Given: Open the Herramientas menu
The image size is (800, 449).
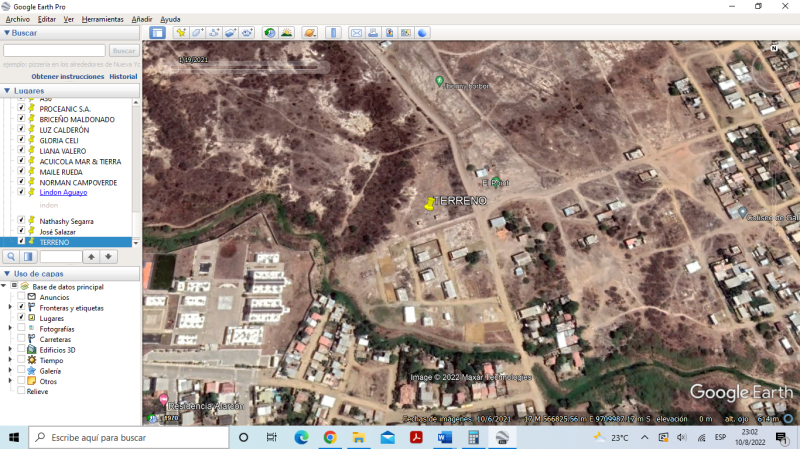Looking at the screenshot, I should tap(102, 19).
